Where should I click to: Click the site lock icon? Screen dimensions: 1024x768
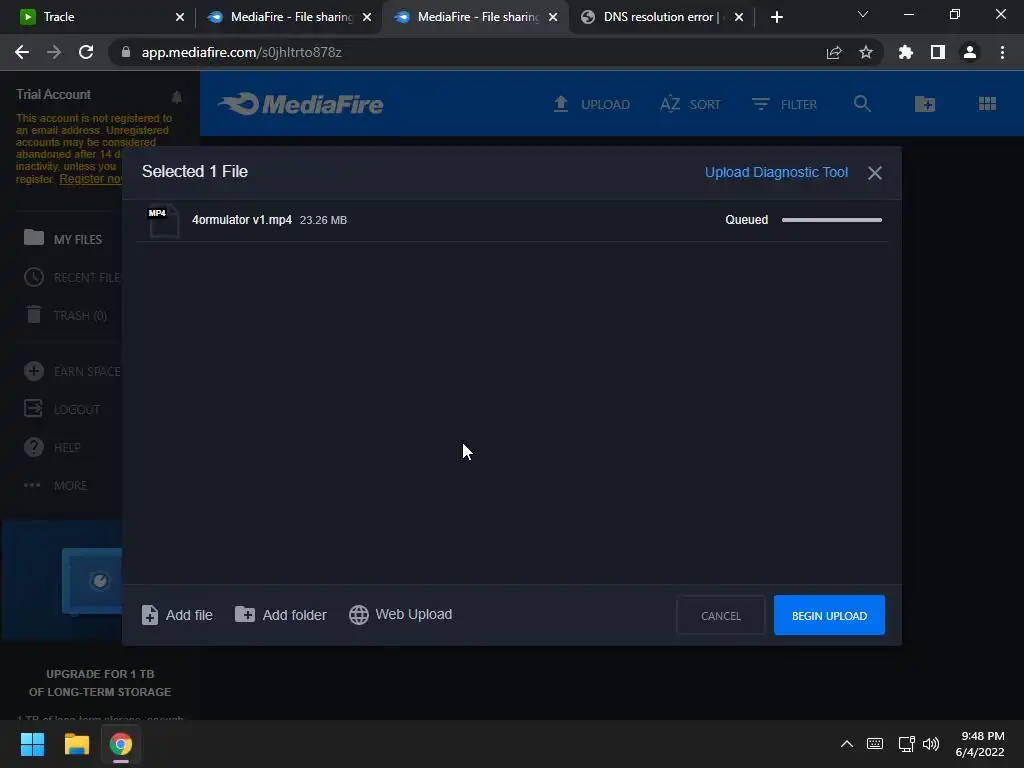(126, 52)
